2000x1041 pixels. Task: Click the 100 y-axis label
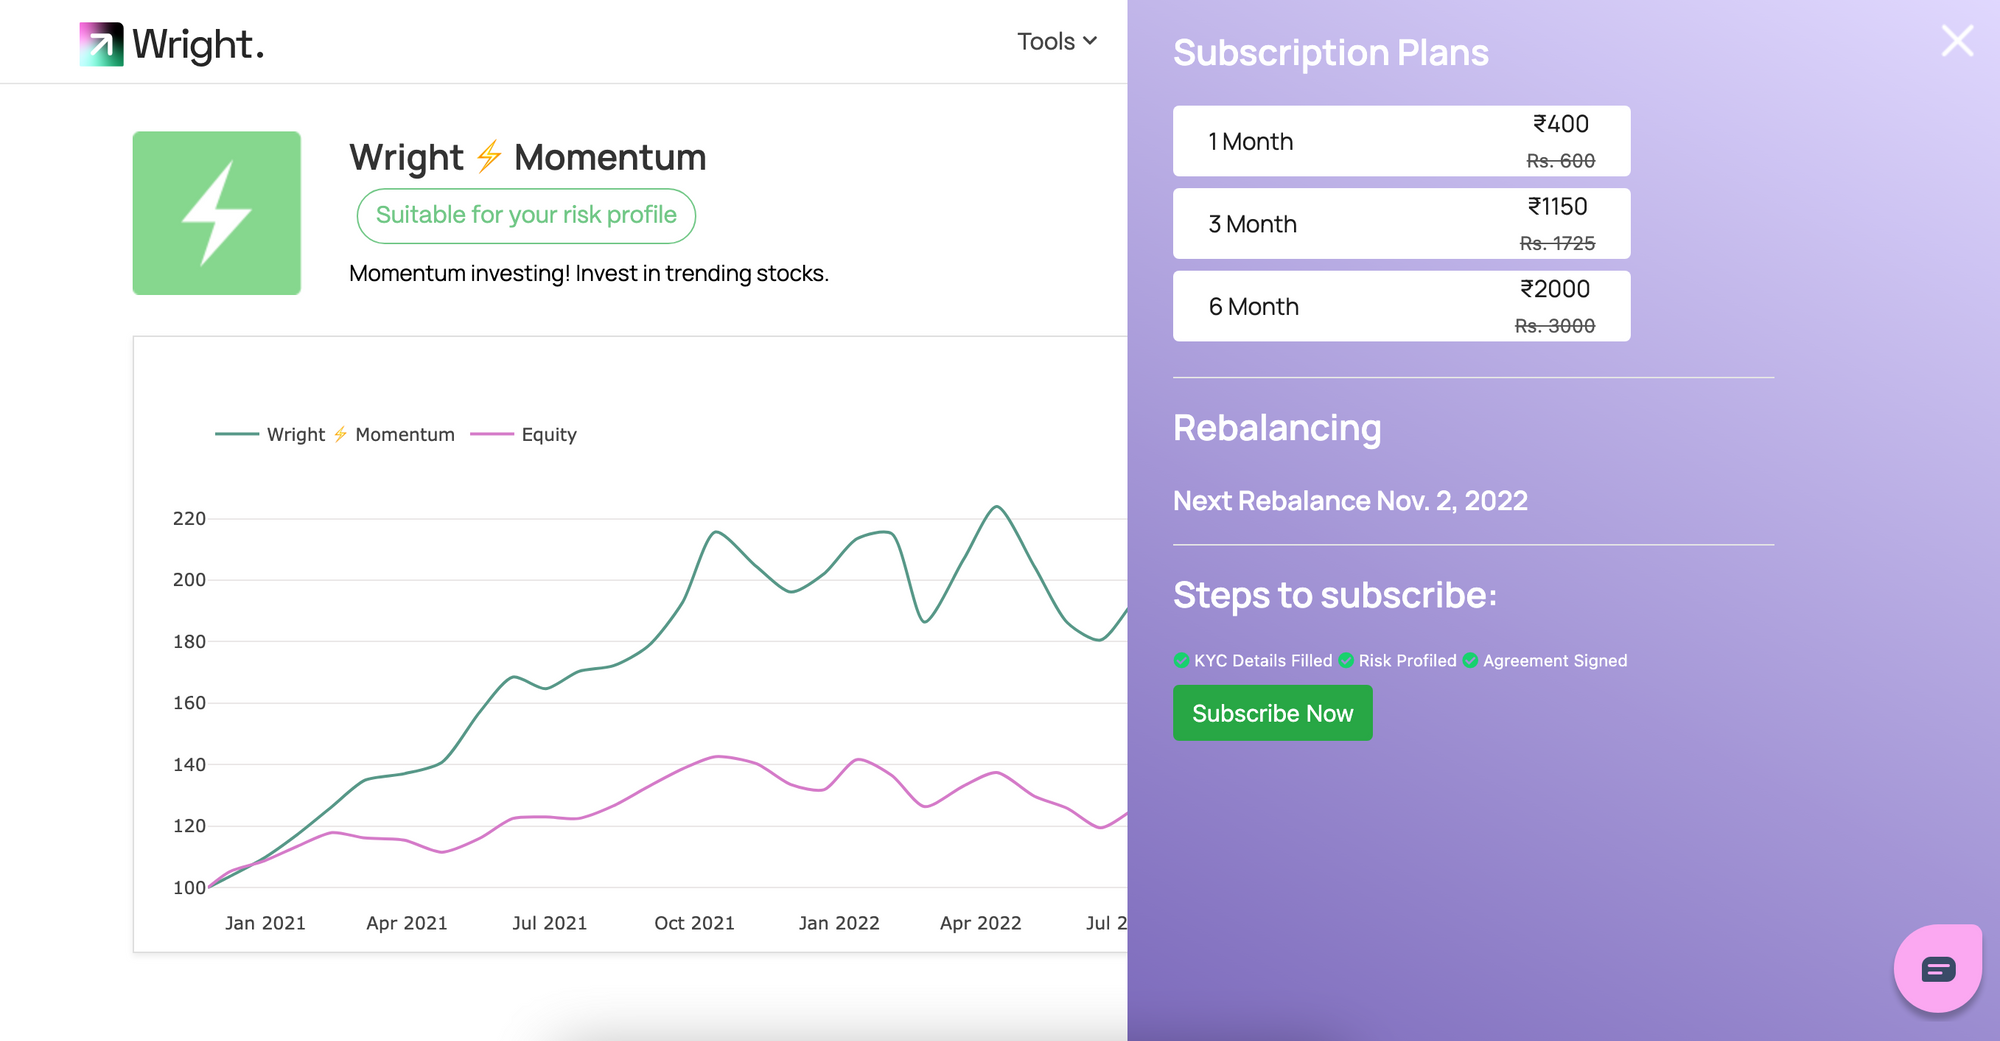(189, 887)
